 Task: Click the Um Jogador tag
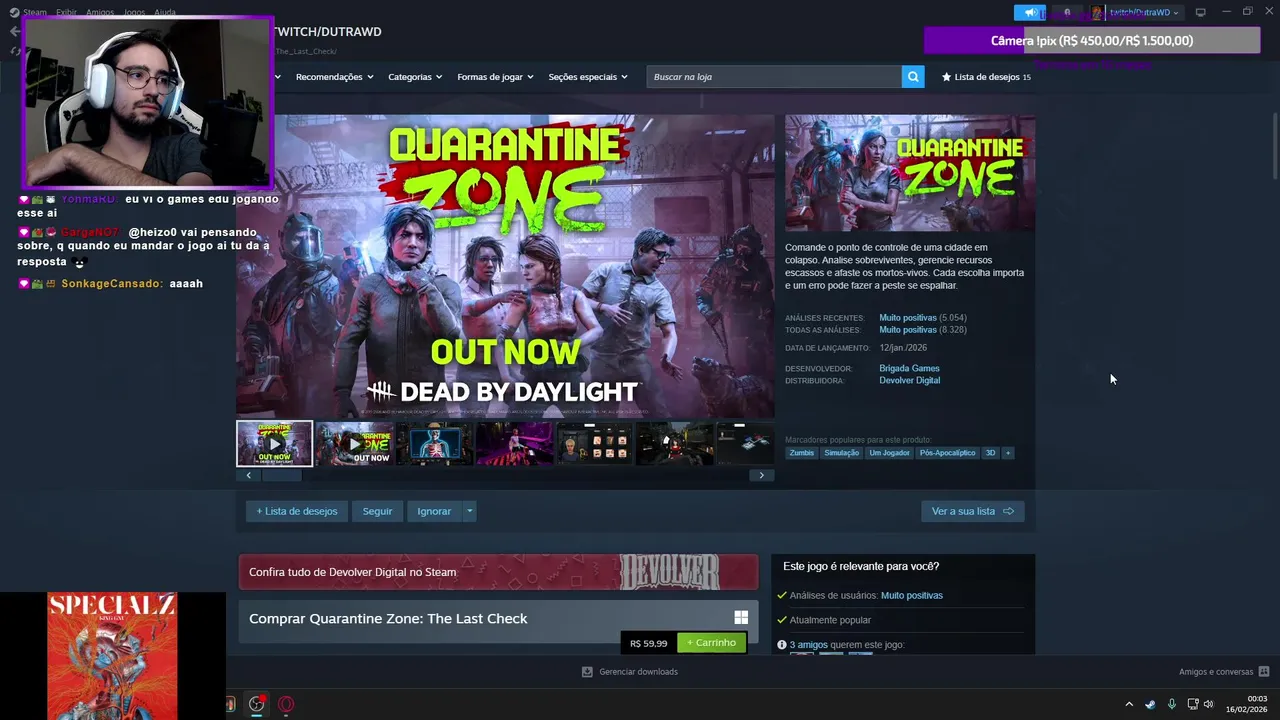click(889, 453)
